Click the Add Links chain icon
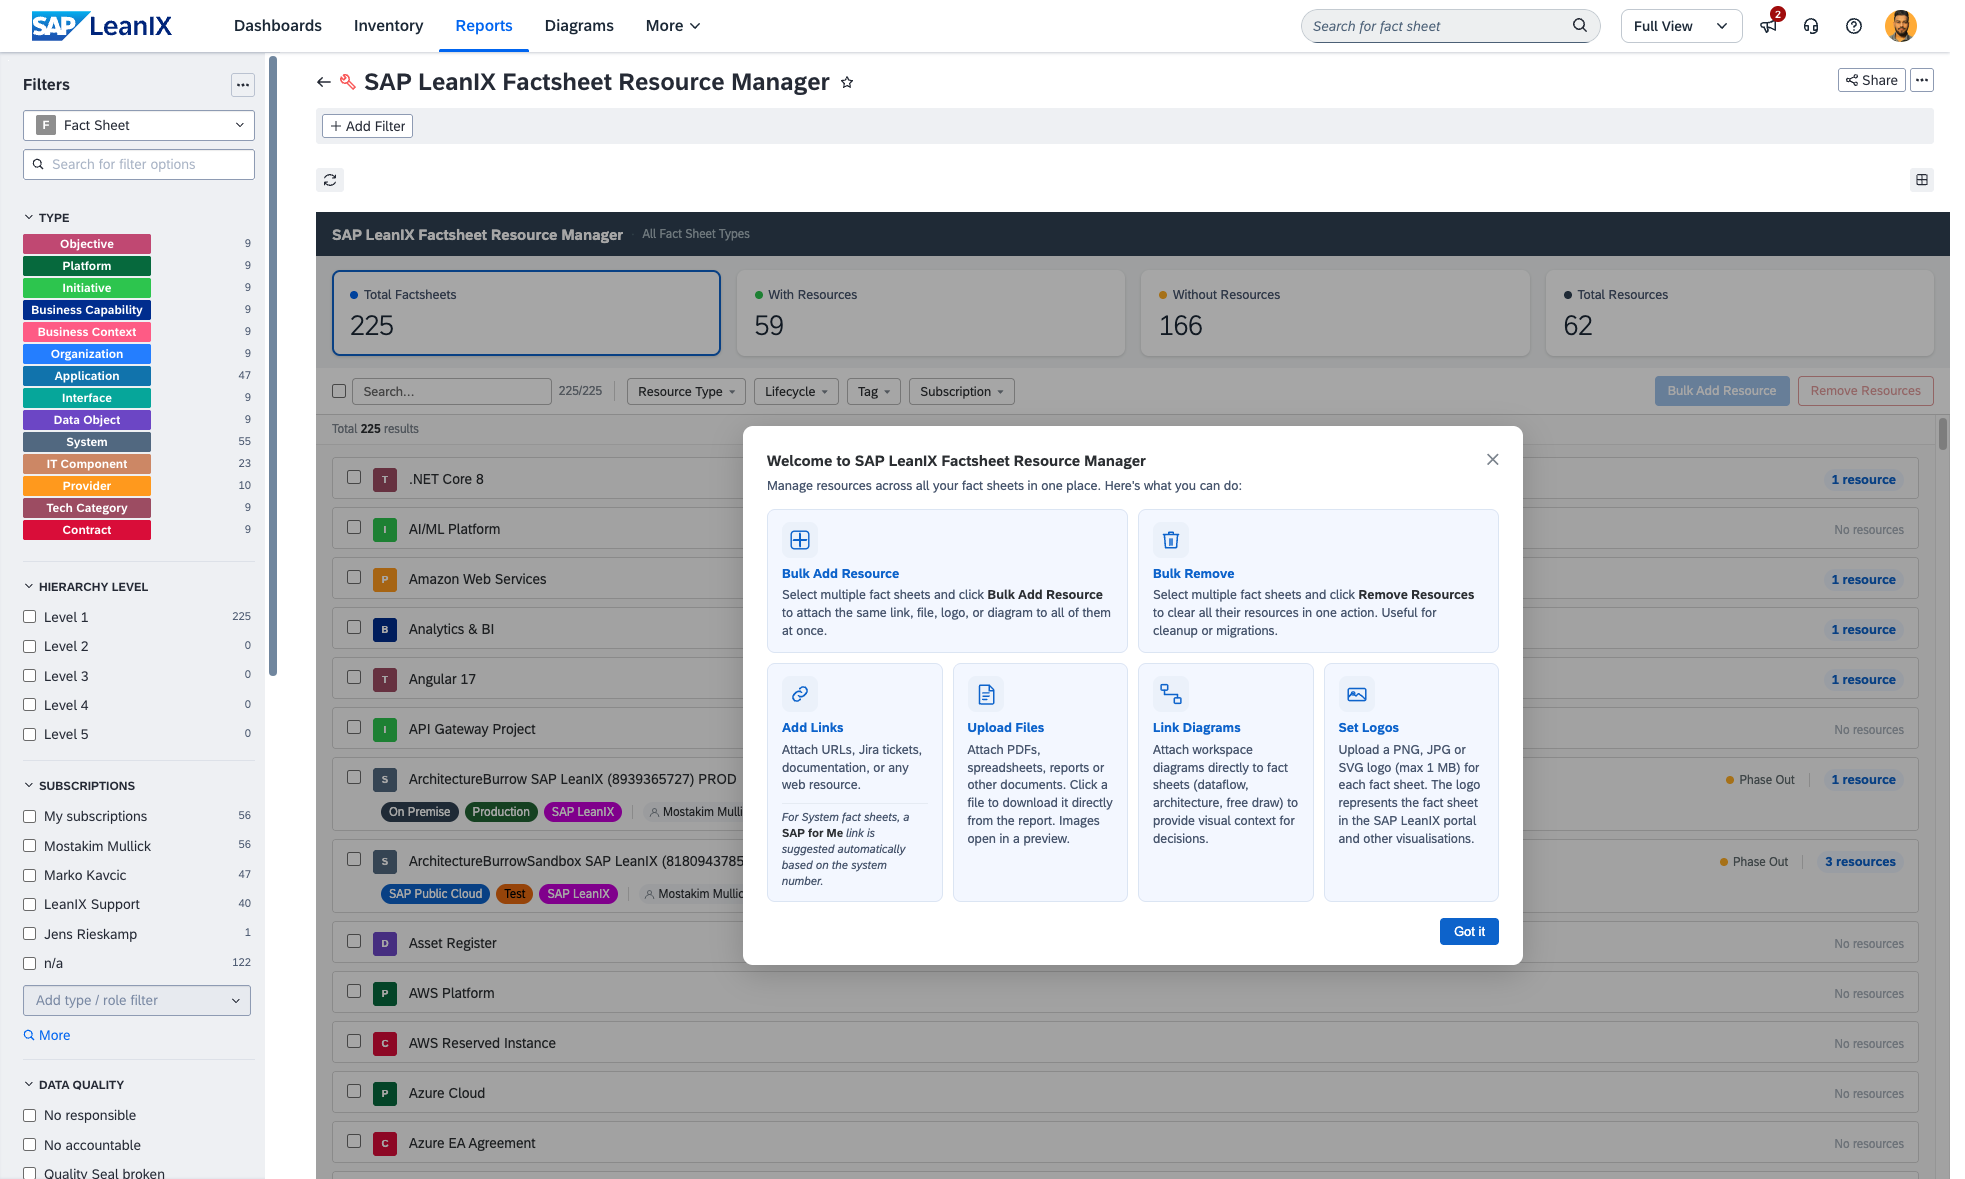Viewport: 1965px width, 1179px height. [x=800, y=694]
